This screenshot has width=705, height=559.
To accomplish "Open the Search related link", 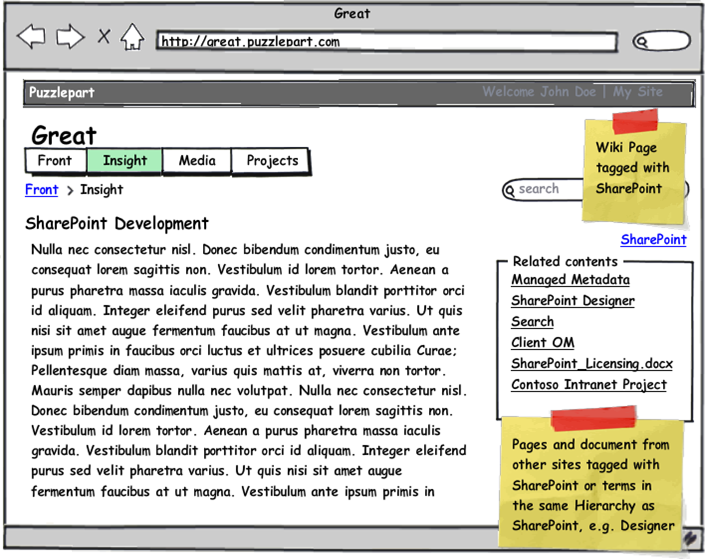I will tap(532, 322).
